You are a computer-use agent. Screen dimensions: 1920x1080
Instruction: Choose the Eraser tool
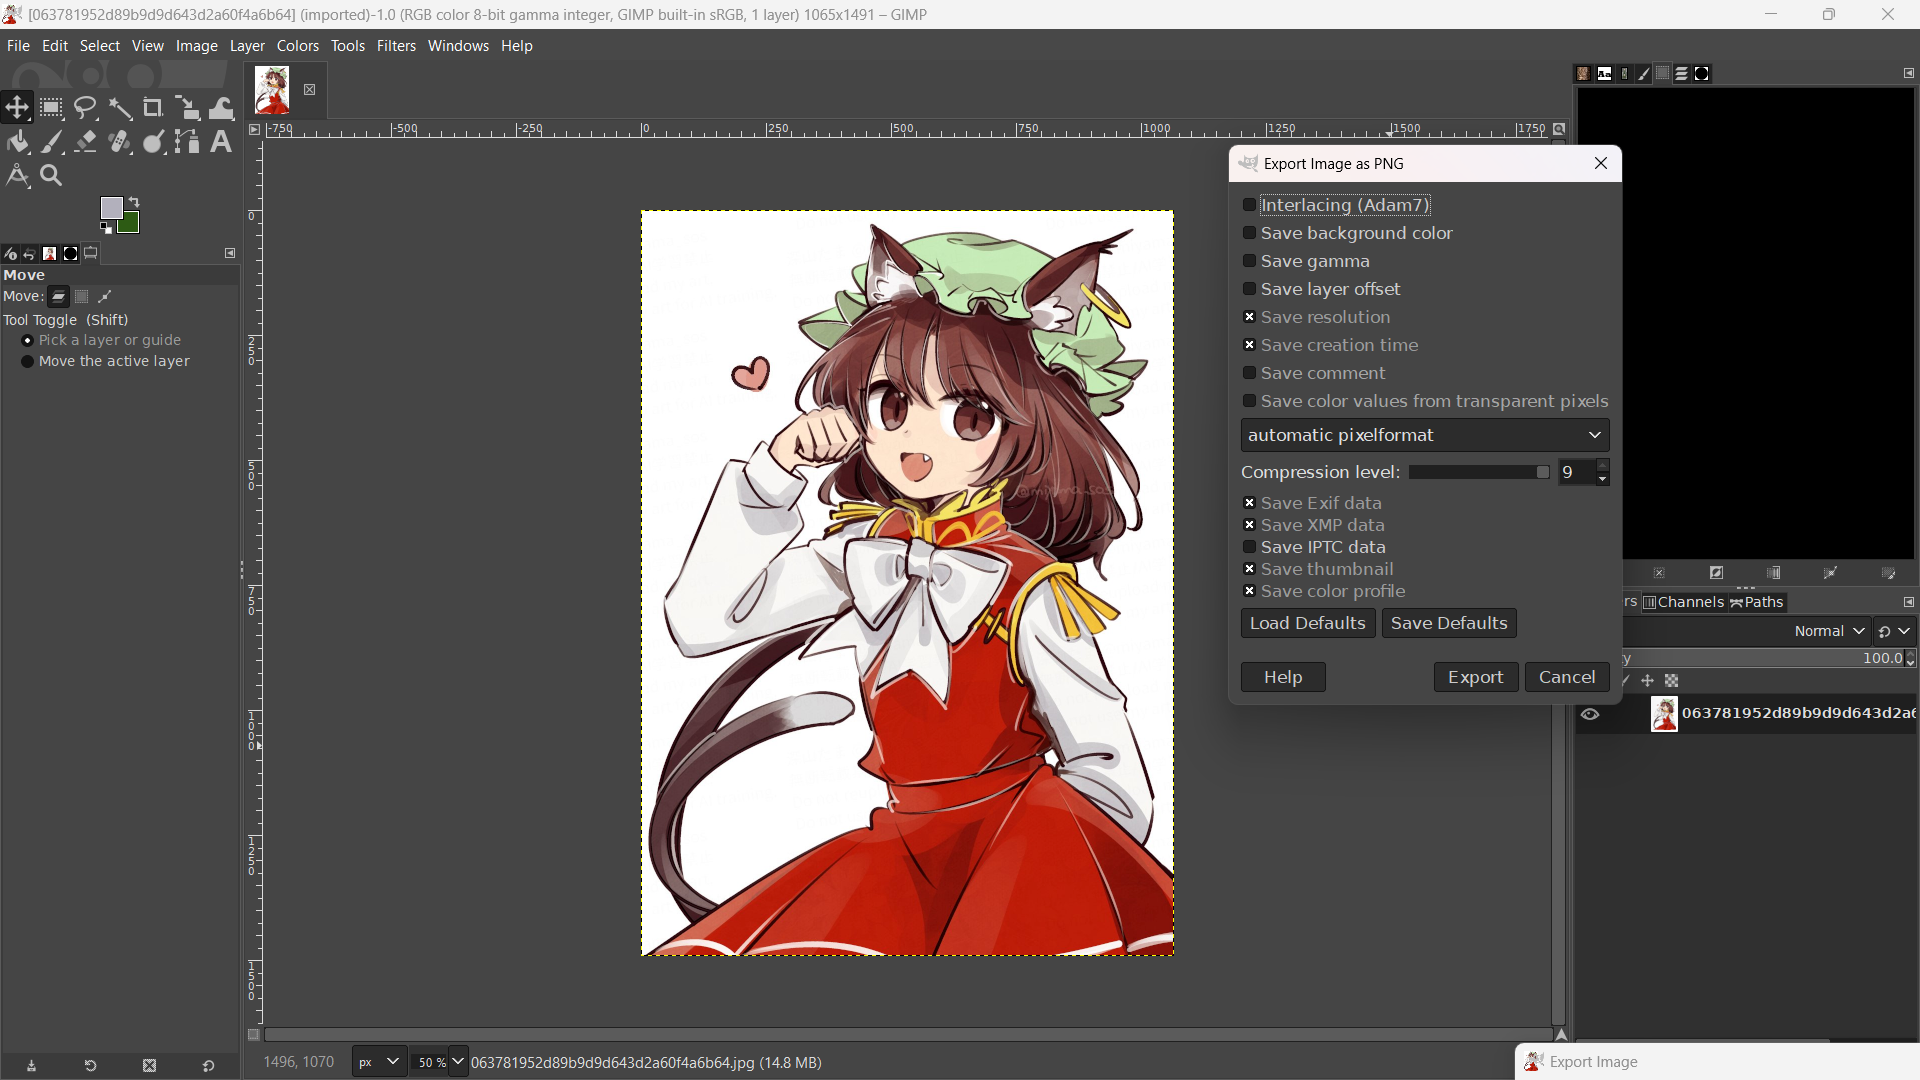86,142
